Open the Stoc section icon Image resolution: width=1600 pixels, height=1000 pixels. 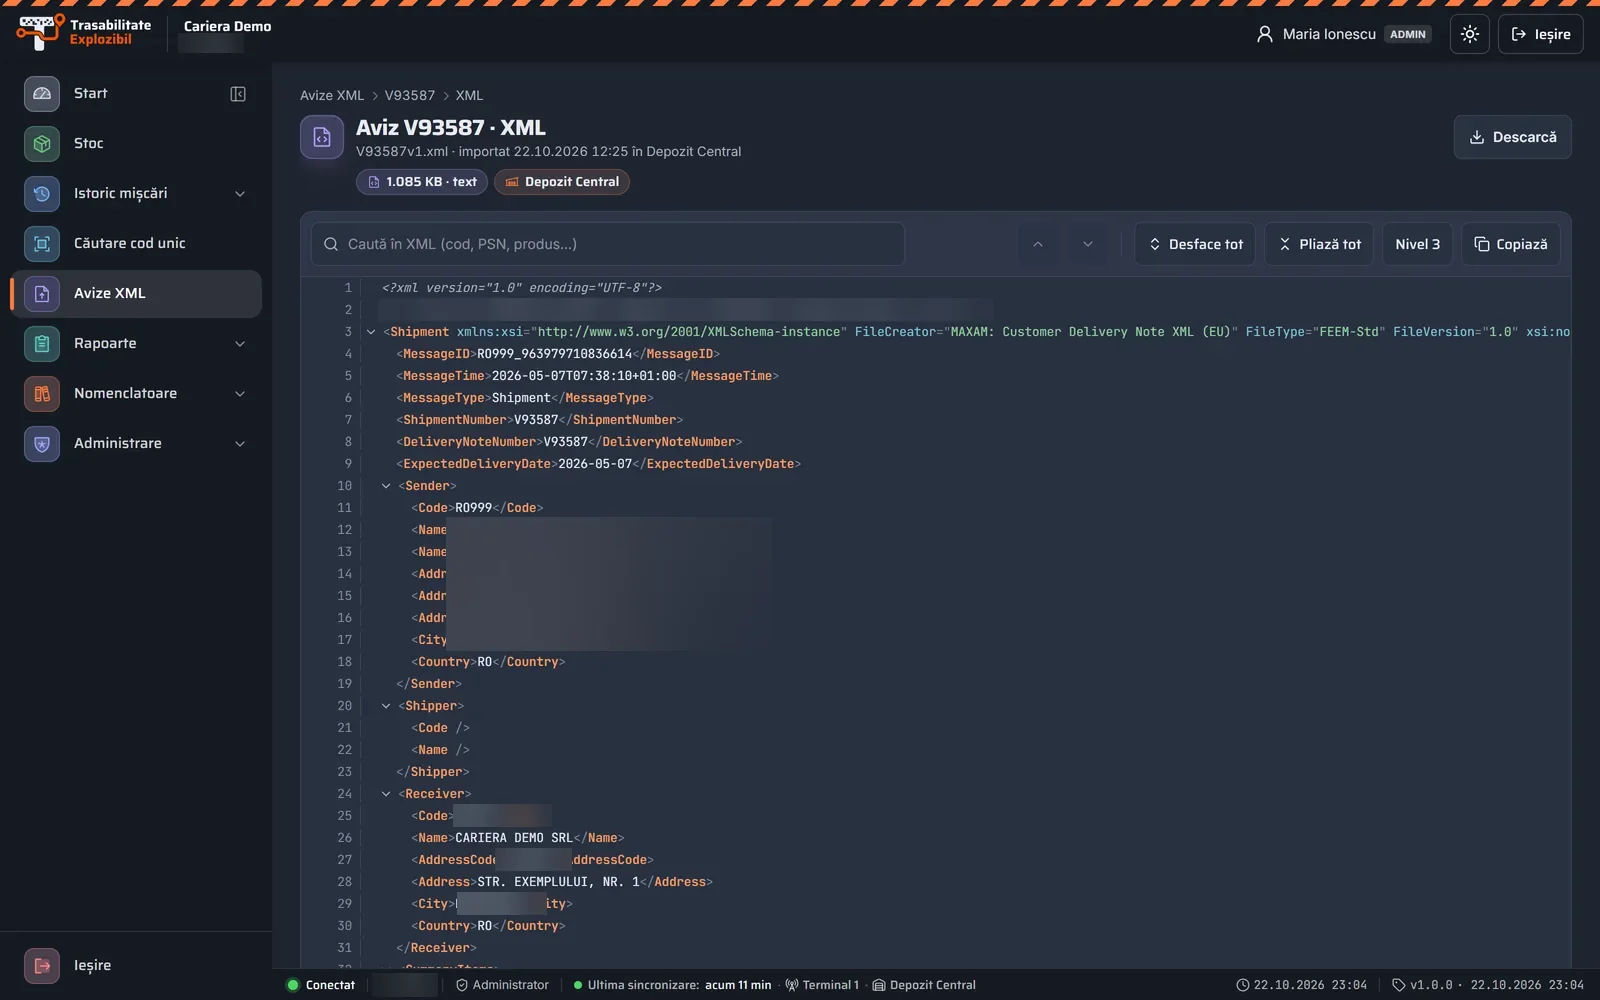42,144
